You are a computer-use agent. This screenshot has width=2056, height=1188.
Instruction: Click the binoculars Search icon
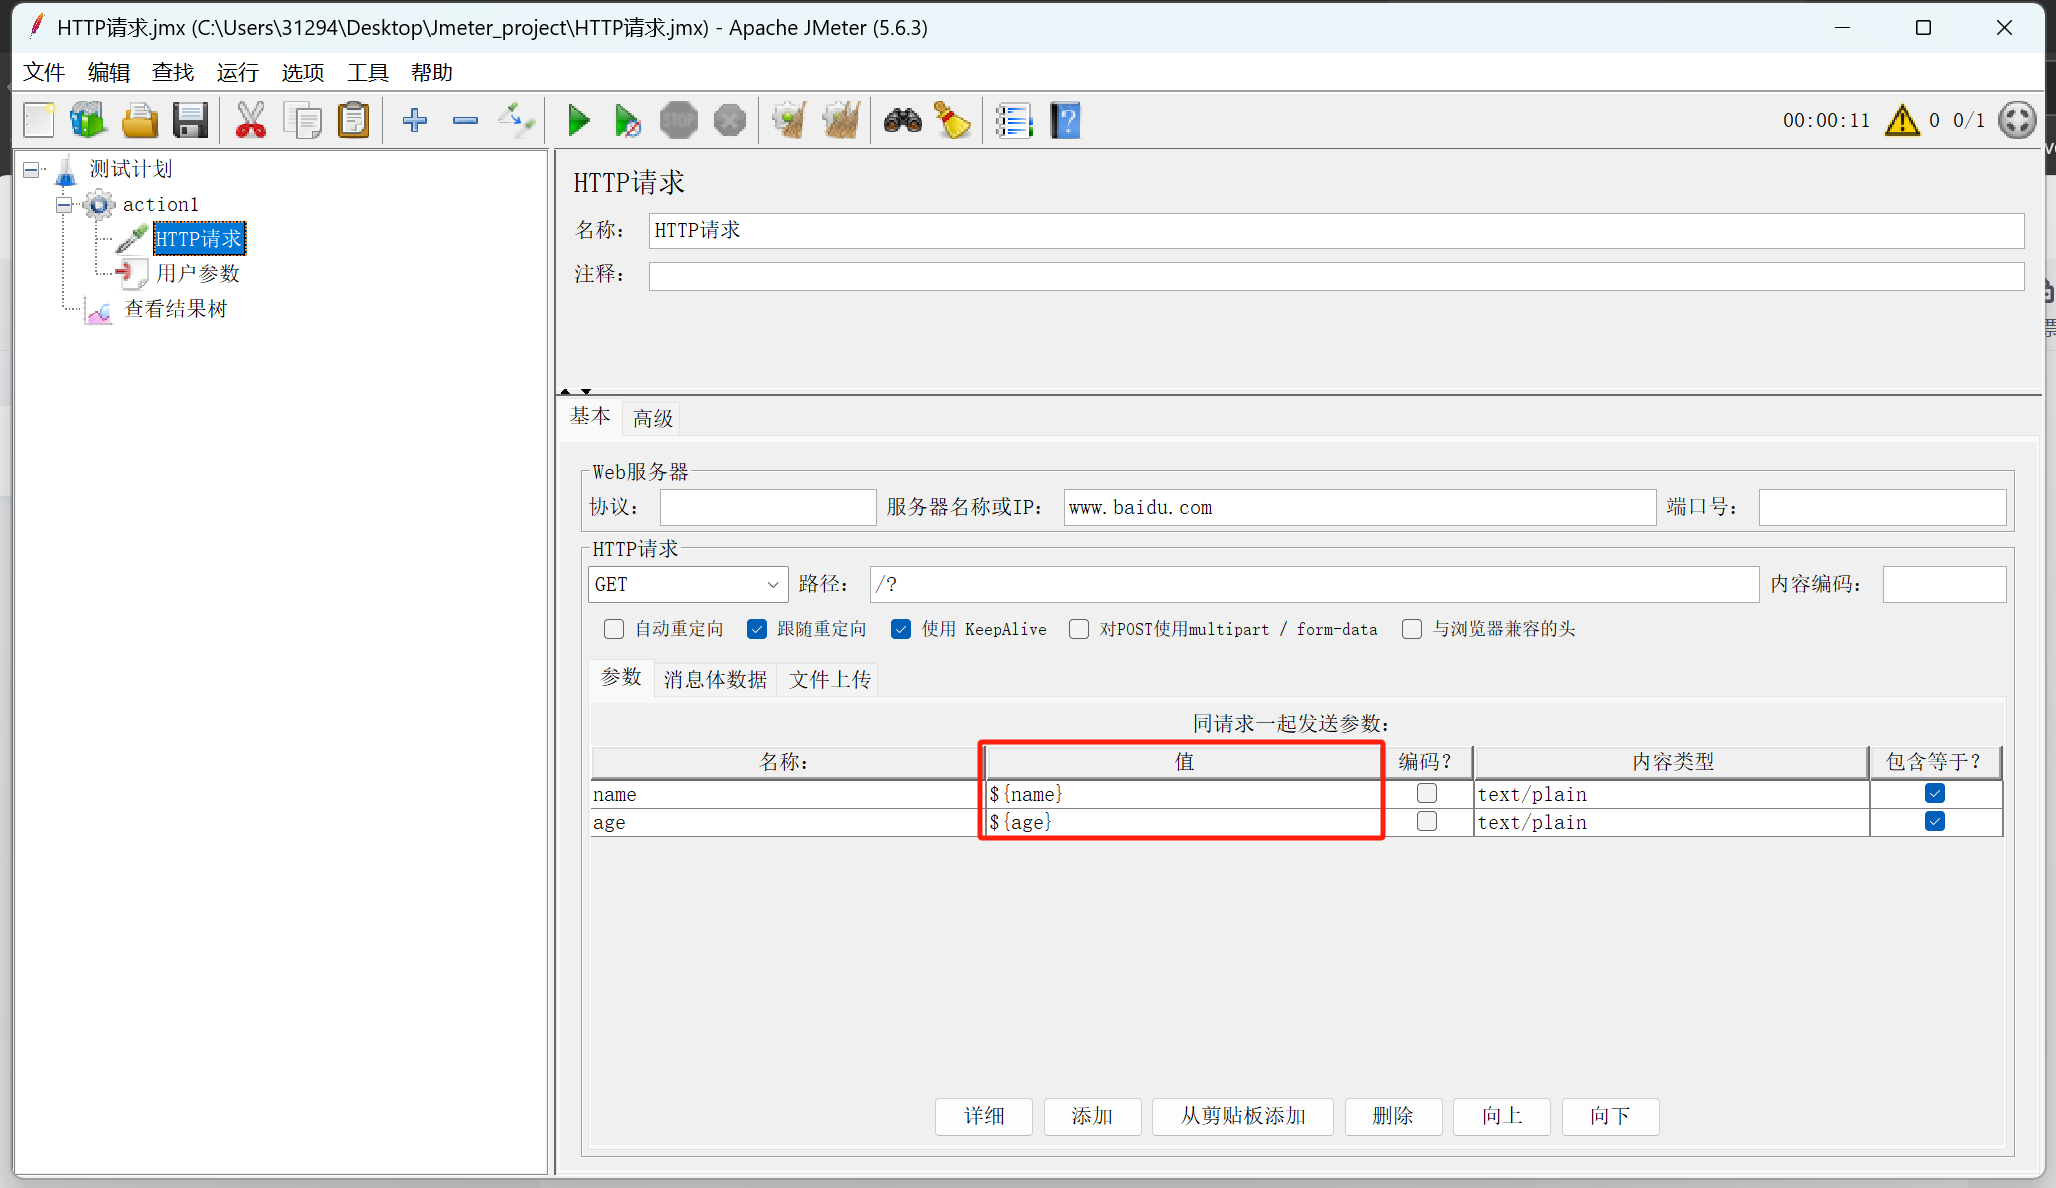point(902,121)
